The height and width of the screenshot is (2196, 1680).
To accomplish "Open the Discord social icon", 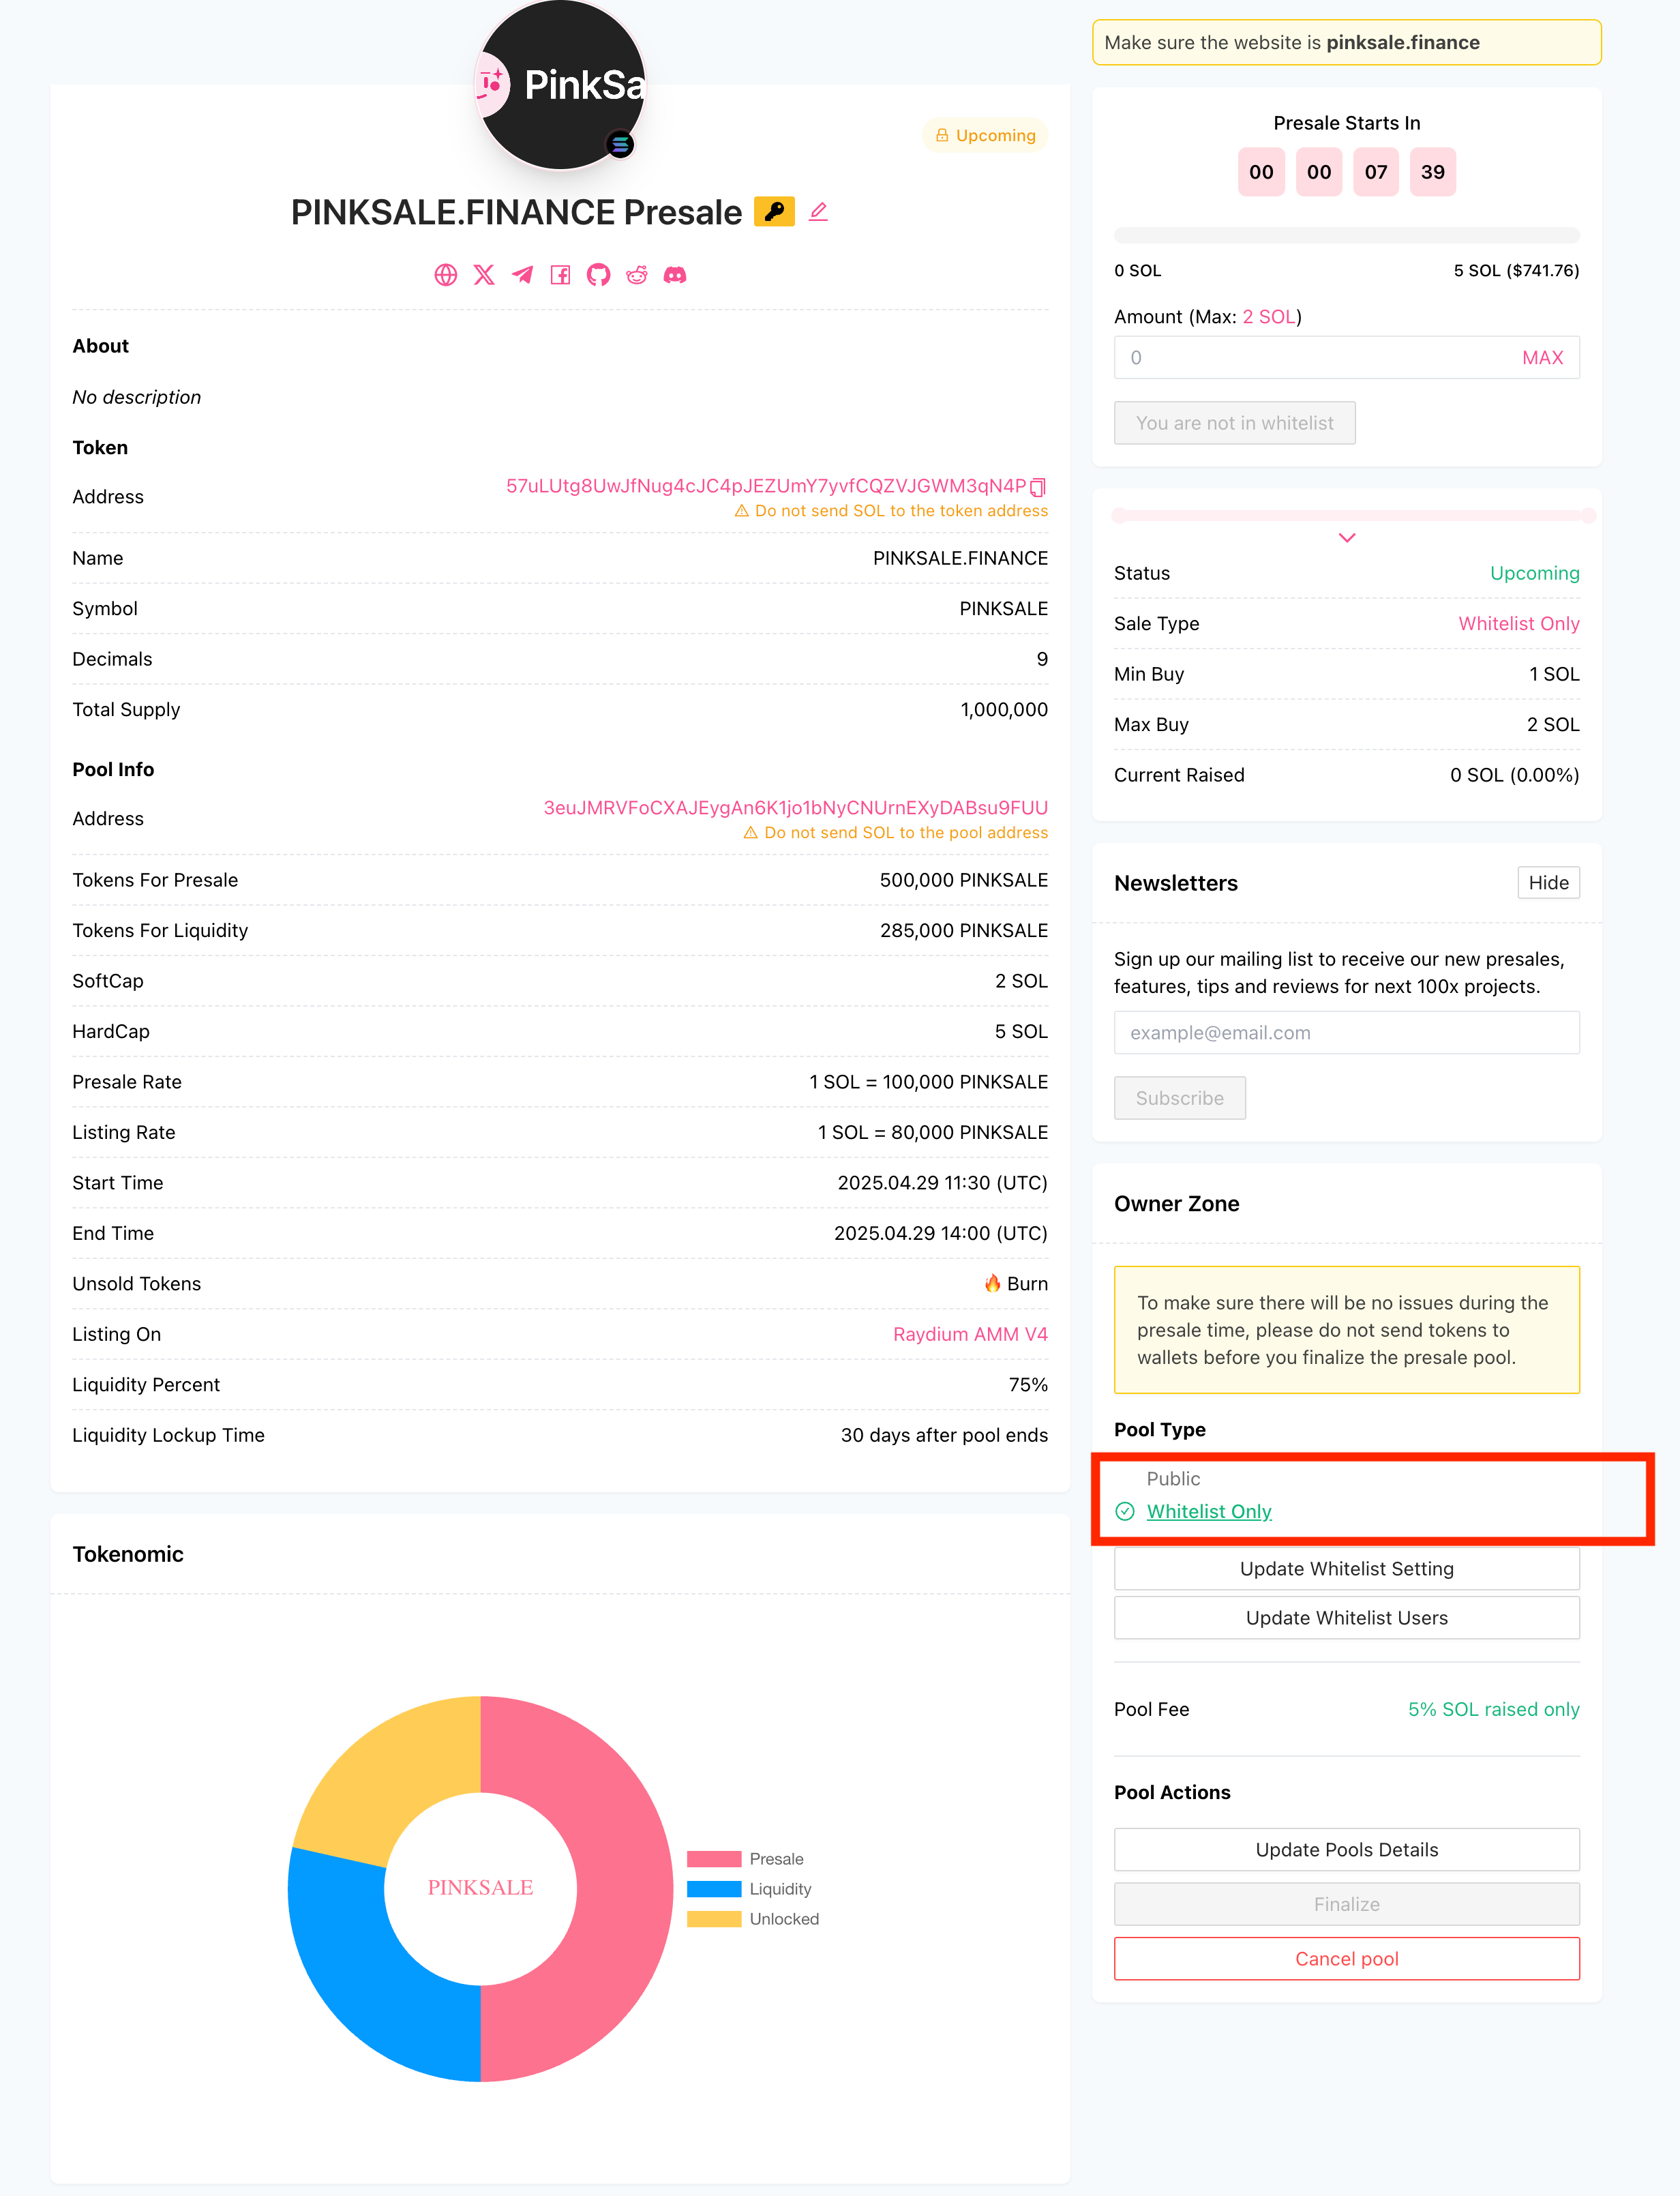I will click(x=675, y=275).
